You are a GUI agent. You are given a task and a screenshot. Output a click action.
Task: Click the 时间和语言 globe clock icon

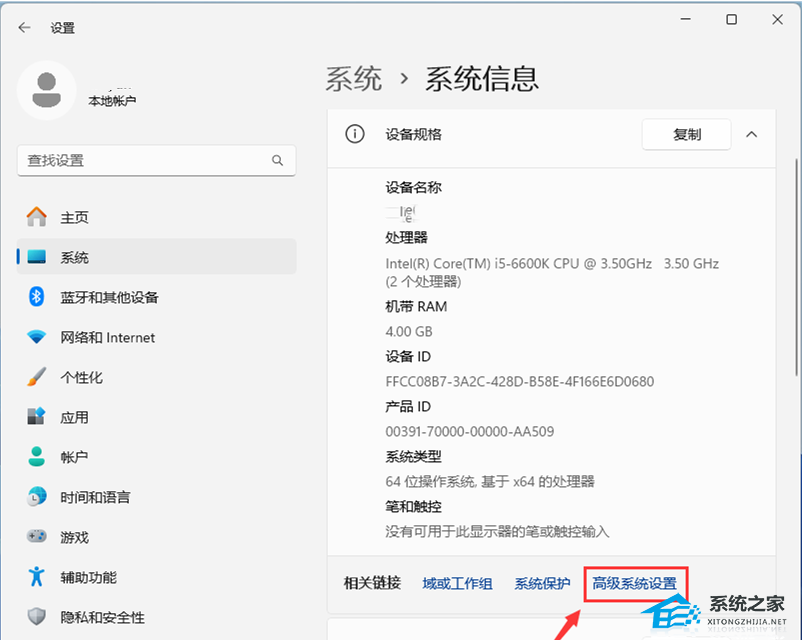click(x=37, y=497)
